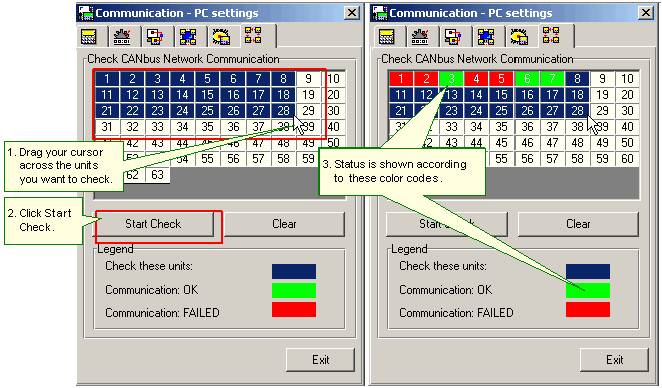Viewport: 662px width, 388px height.
Task: Open the eye monitoring tab in right dialog
Action: 519,37
